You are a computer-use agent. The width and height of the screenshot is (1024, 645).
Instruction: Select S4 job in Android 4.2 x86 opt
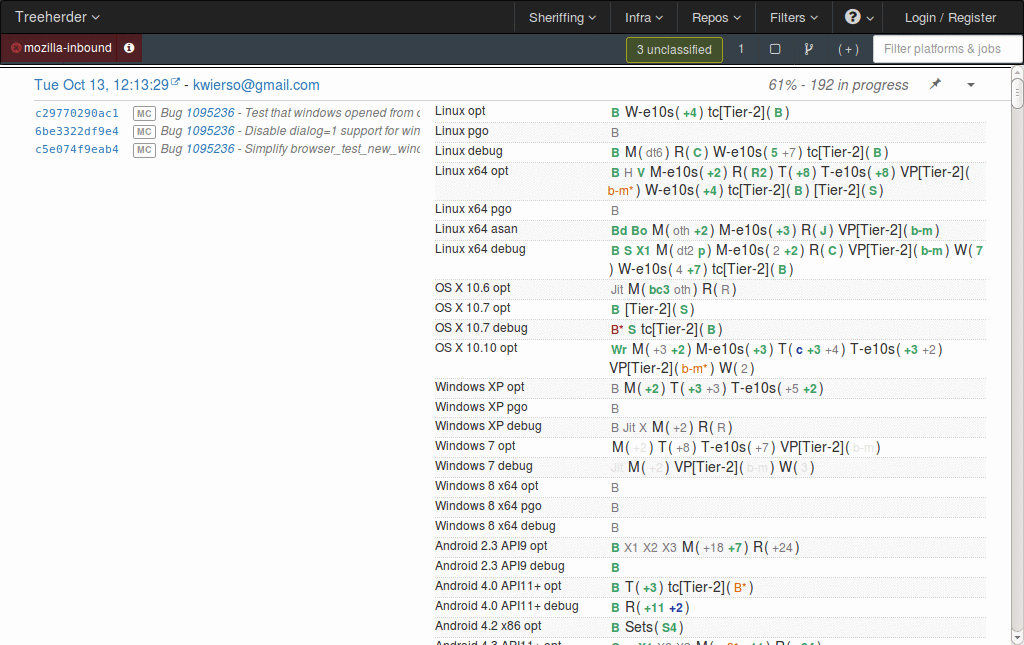[x=669, y=628]
